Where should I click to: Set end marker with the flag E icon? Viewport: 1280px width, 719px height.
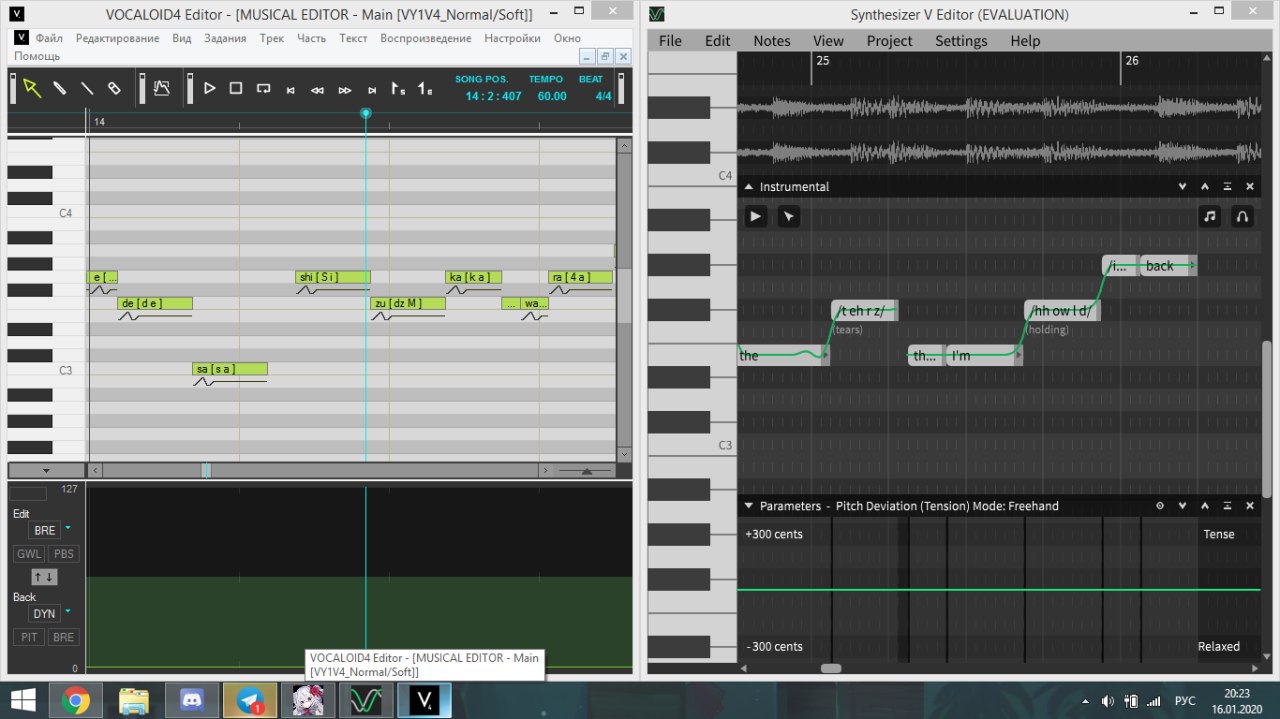pos(425,88)
